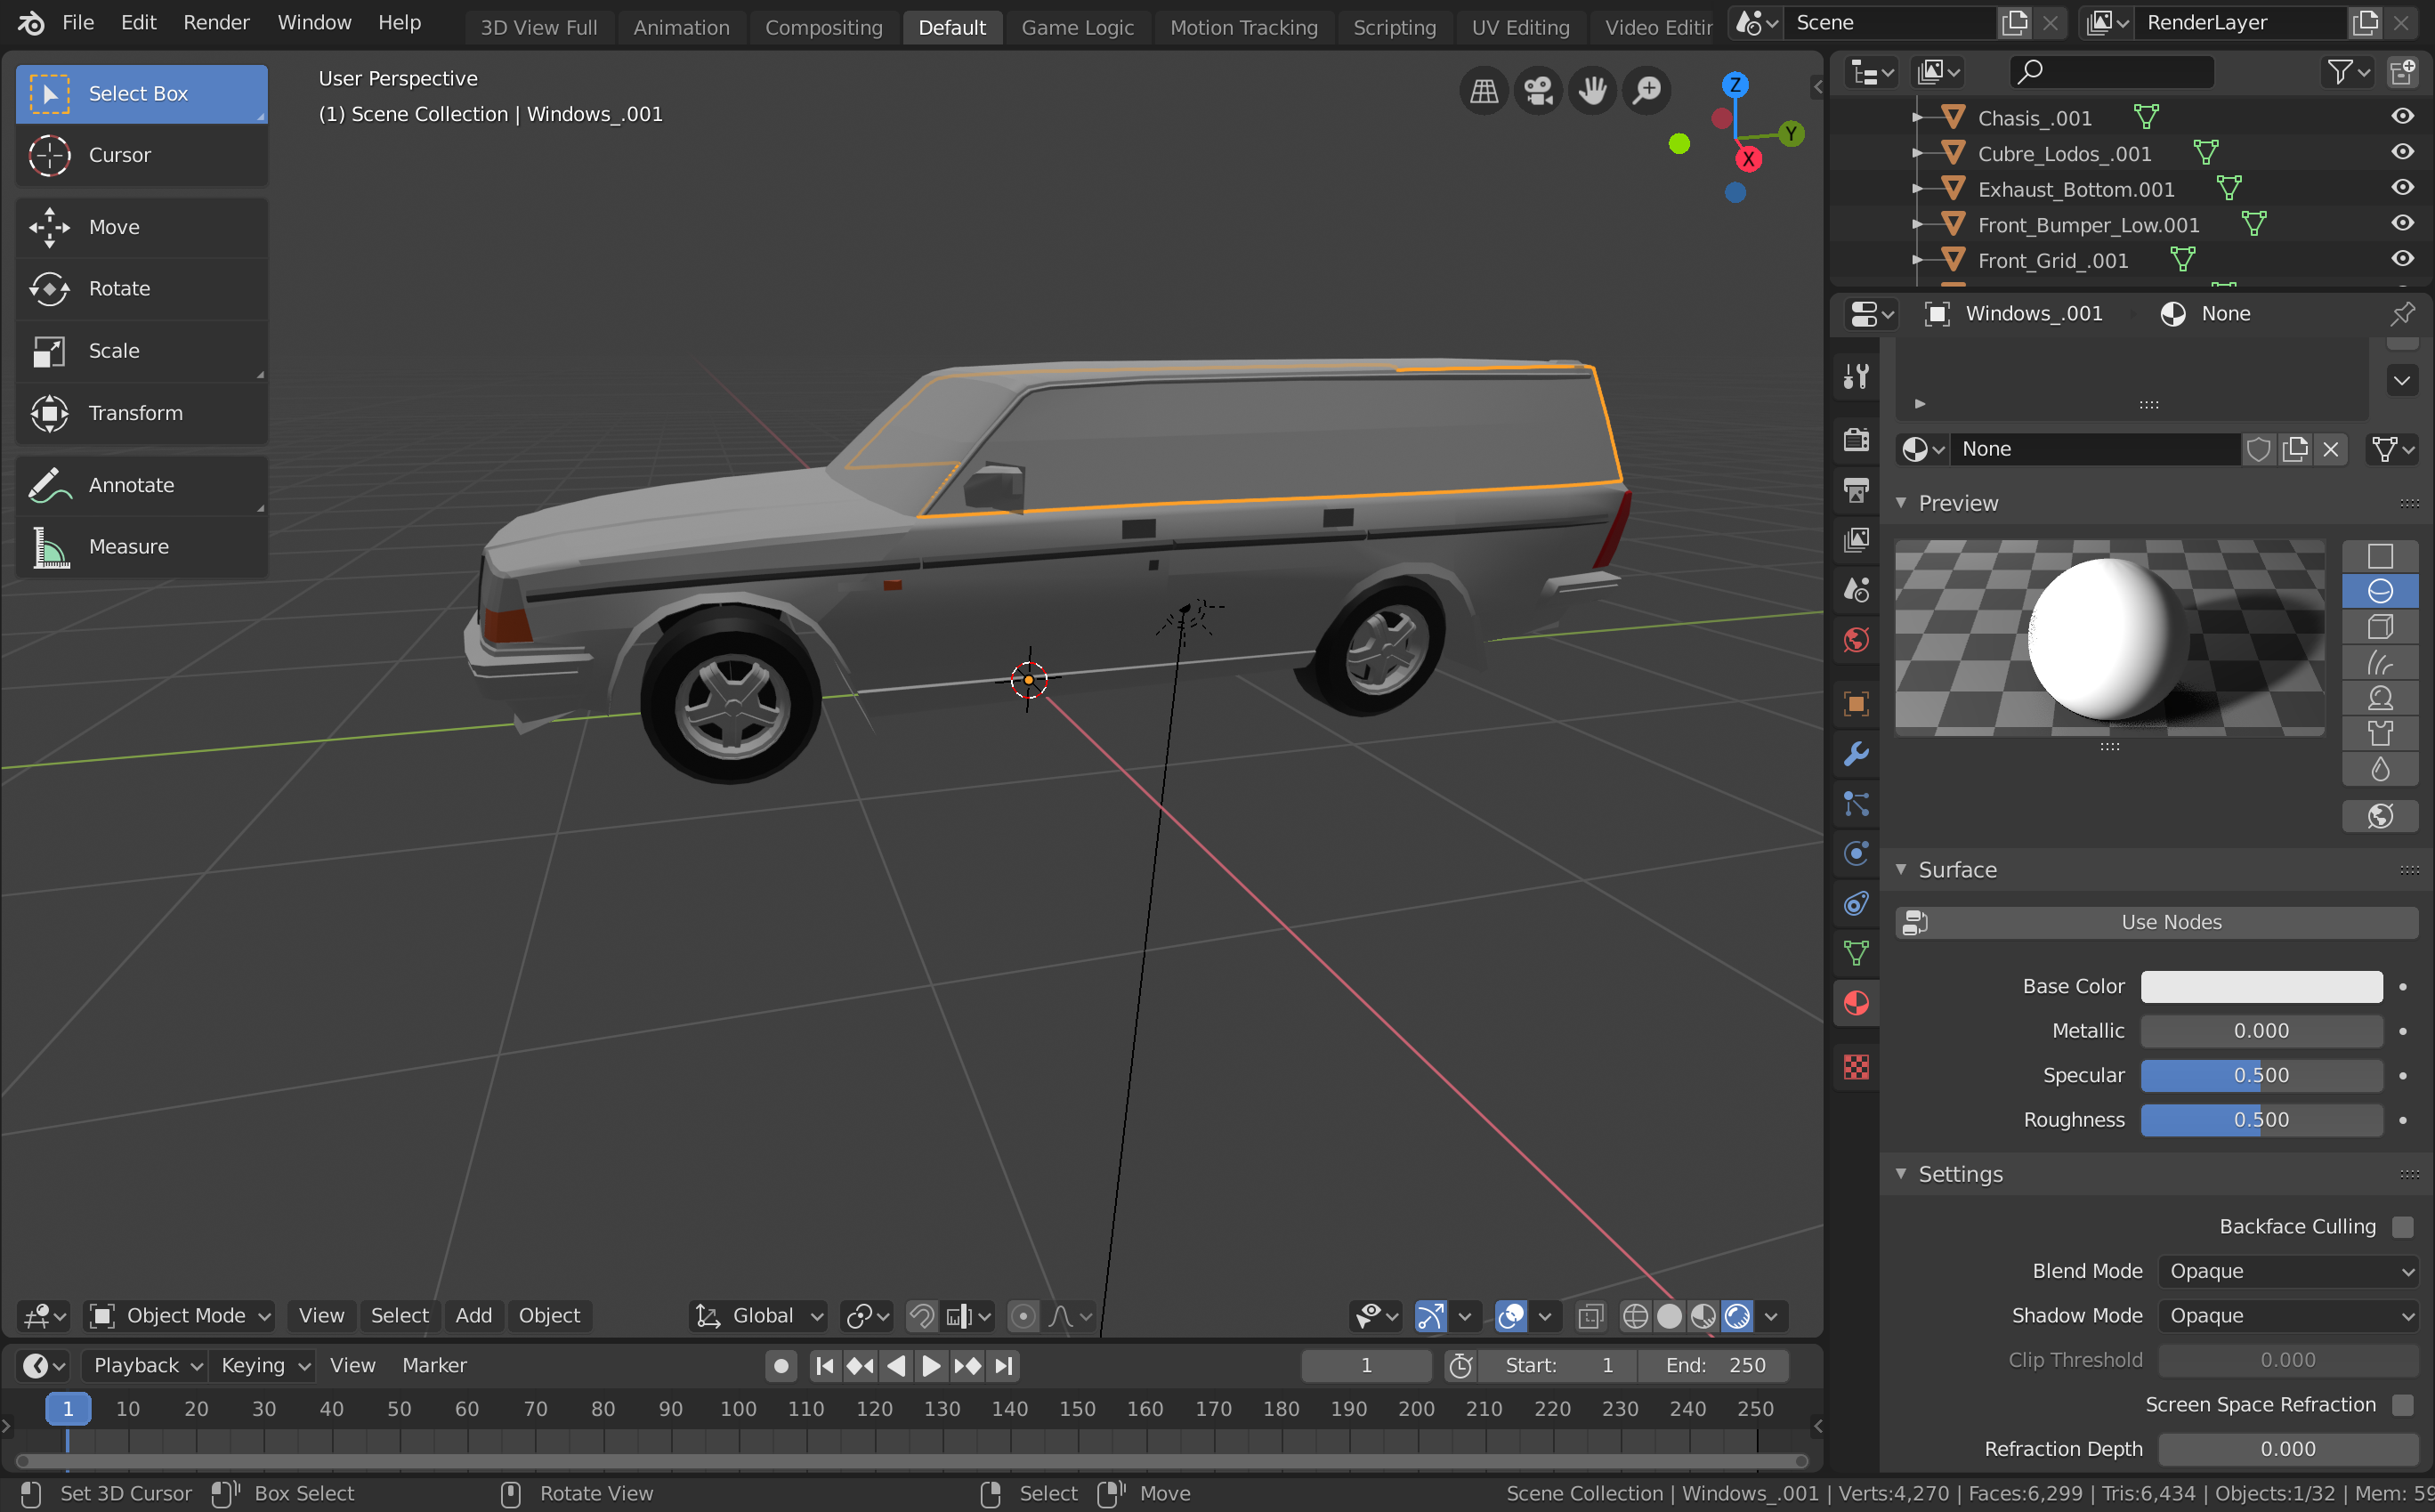This screenshot has width=2435, height=1512.
Task: Open the Modifiers properties tab wrench icon
Action: (1856, 754)
